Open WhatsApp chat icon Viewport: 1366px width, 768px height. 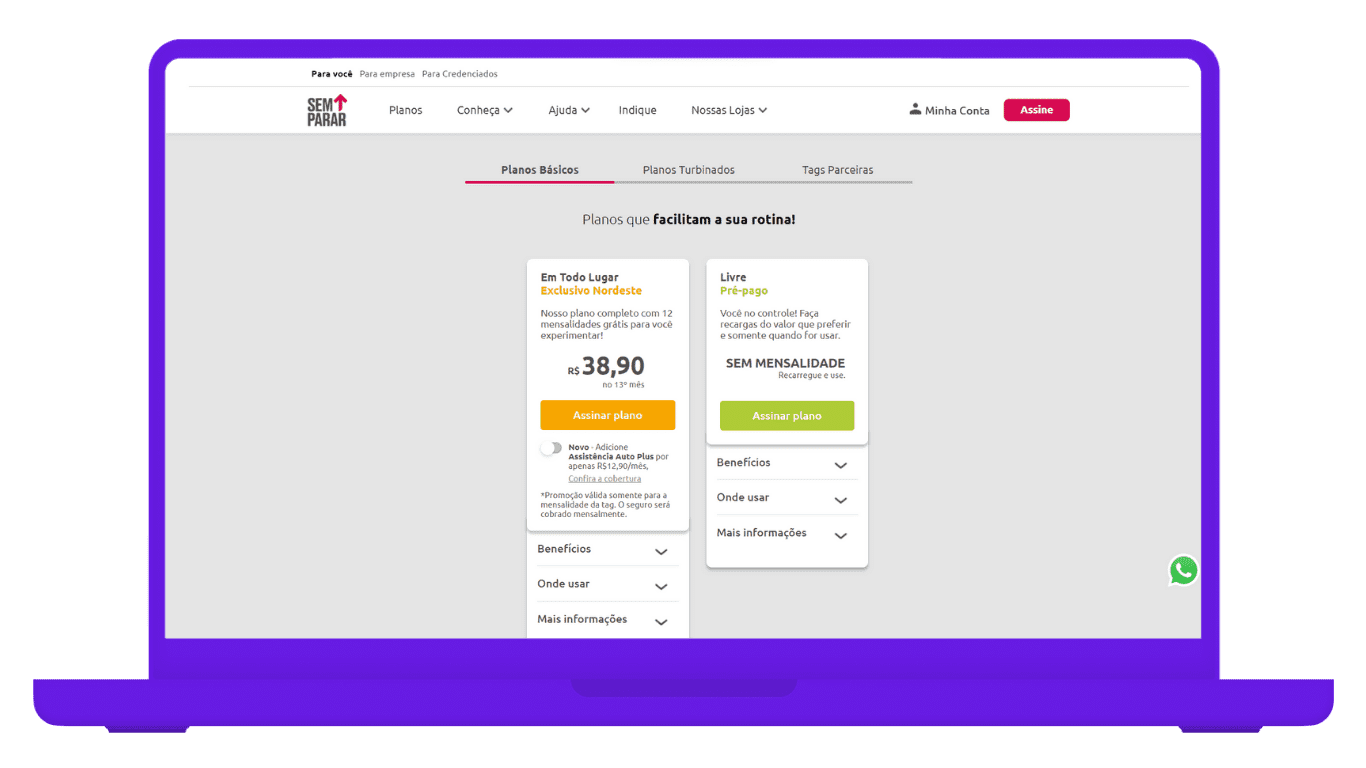click(1183, 570)
